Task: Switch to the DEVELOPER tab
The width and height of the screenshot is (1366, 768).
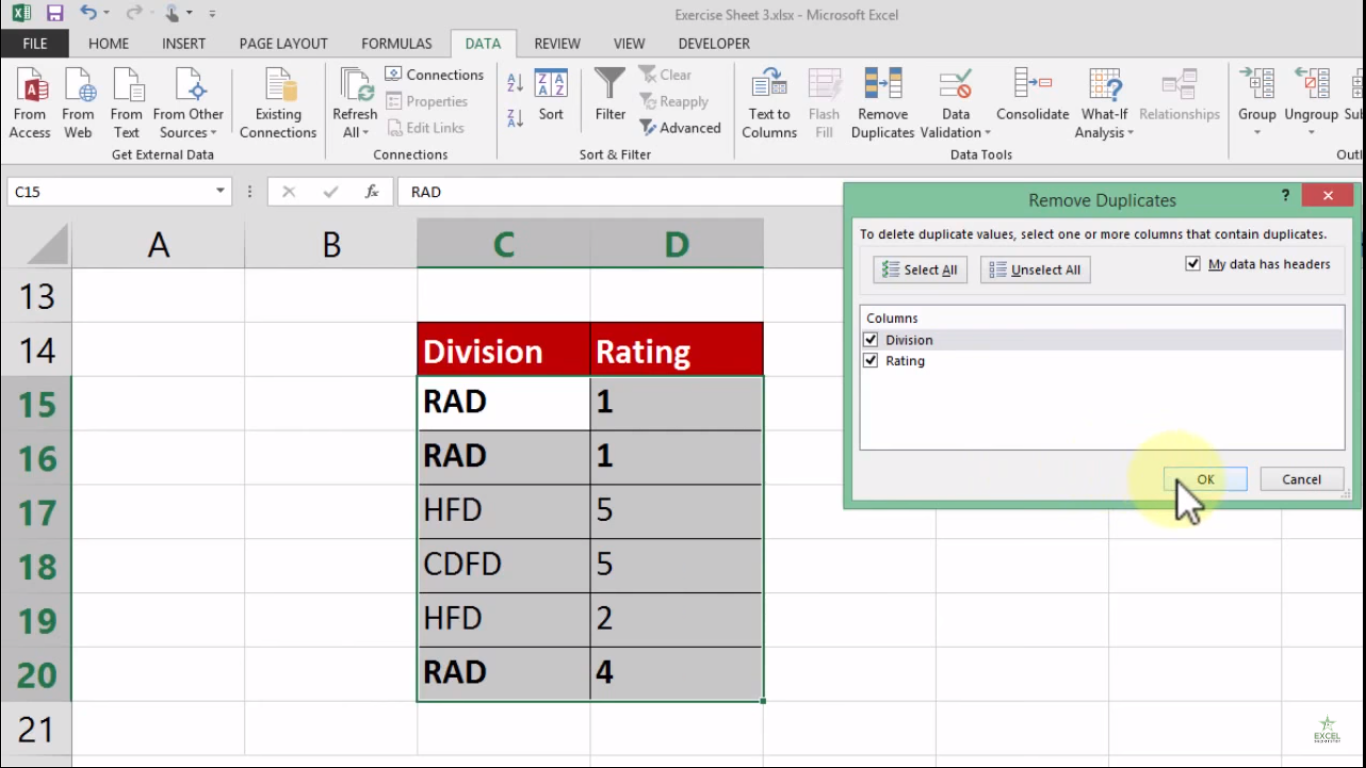Action: pyautogui.click(x=714, y=44)
